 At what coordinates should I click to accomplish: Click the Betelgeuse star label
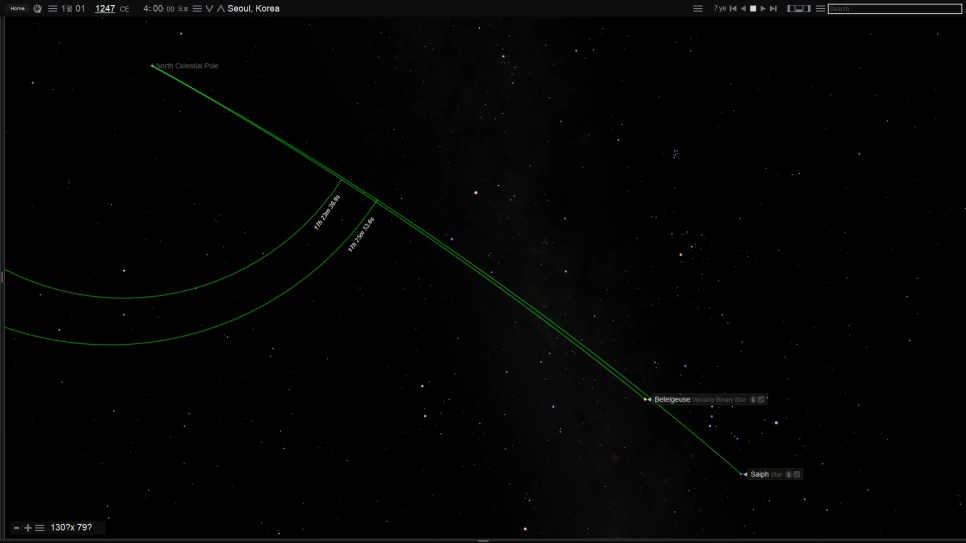[672, 399]
